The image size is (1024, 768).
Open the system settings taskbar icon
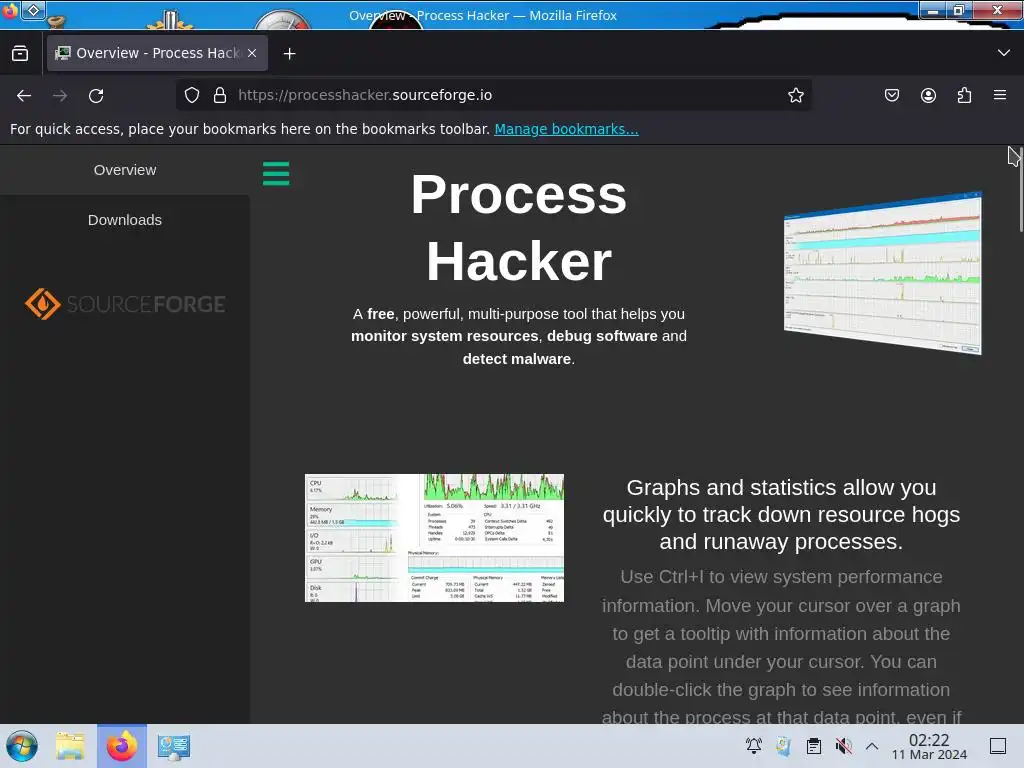174,746
